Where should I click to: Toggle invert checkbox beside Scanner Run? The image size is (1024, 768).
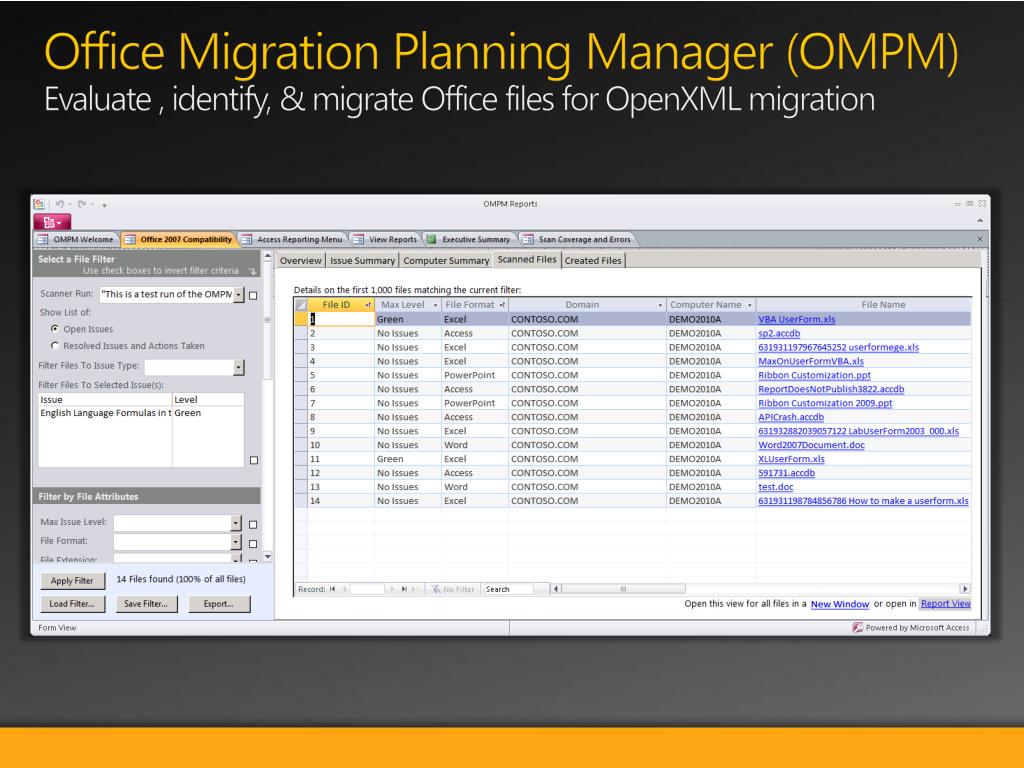(x=253, y=295)
